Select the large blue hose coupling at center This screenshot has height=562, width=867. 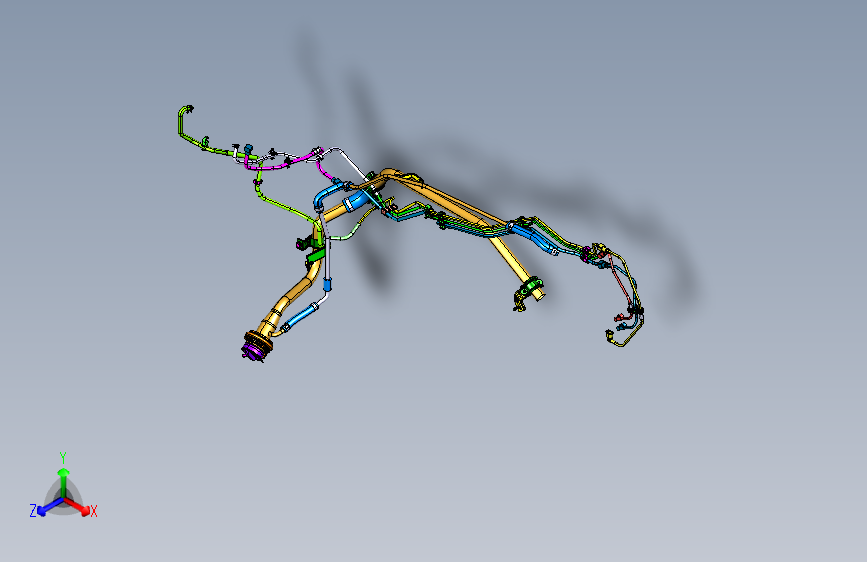(x=356, y=201)
